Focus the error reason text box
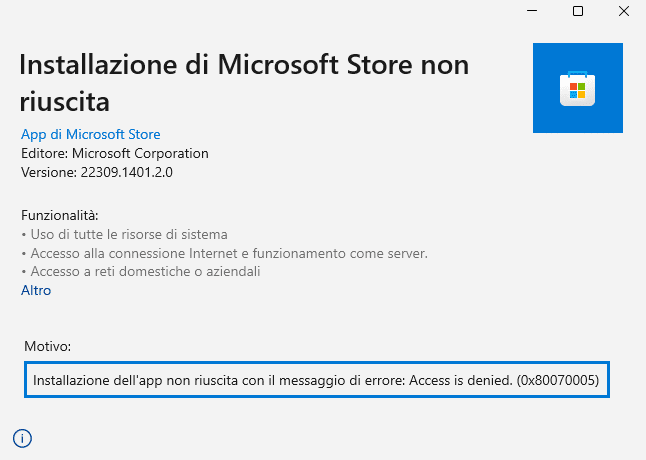The width and height of the screenshot is (646, 460). (317, 380)
